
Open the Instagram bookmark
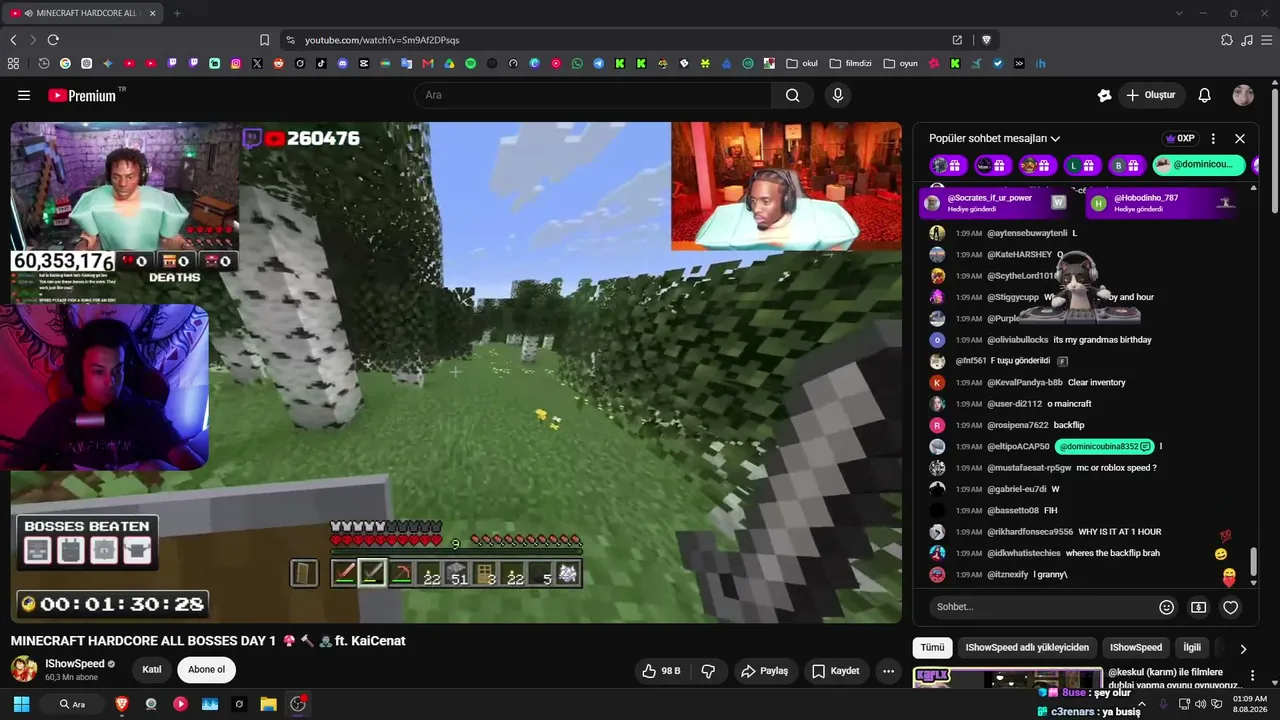pos(236,63)
